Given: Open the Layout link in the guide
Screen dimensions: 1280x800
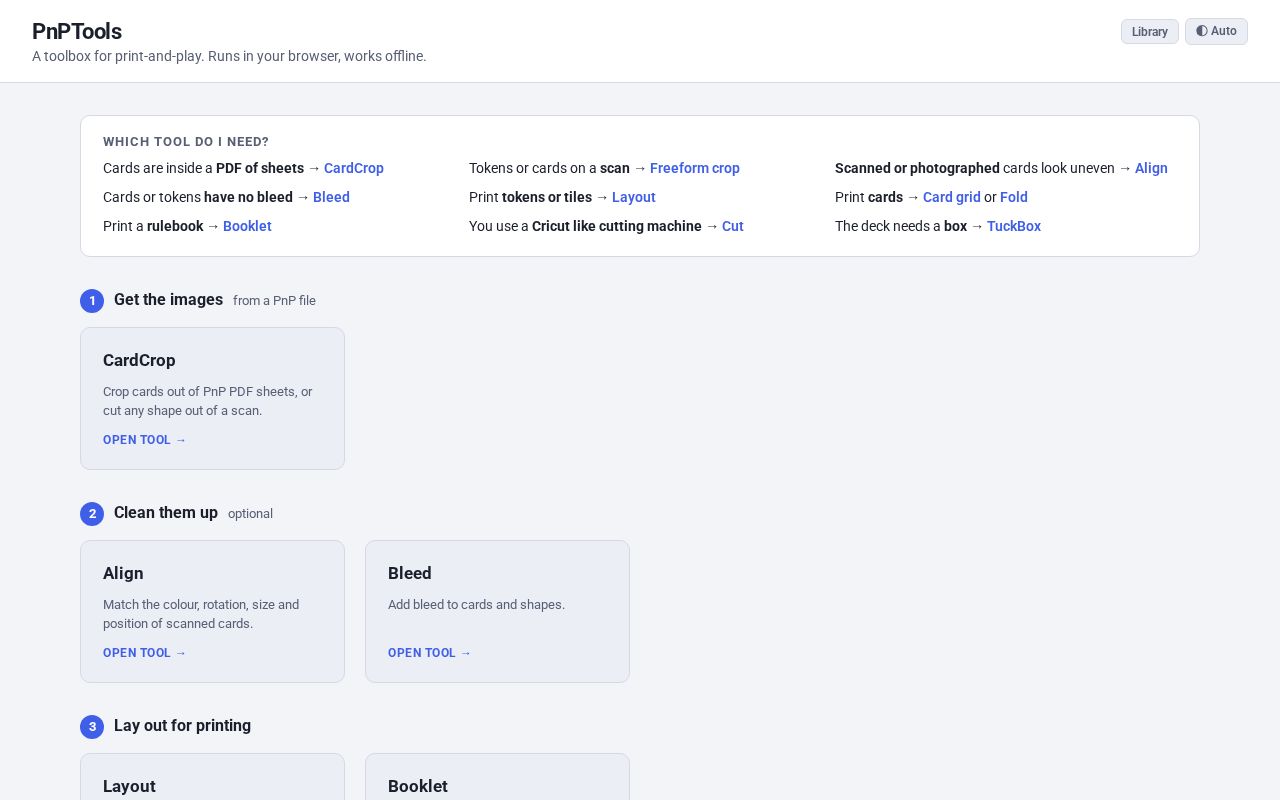Looking at the screenshot, I should point(634,197).
